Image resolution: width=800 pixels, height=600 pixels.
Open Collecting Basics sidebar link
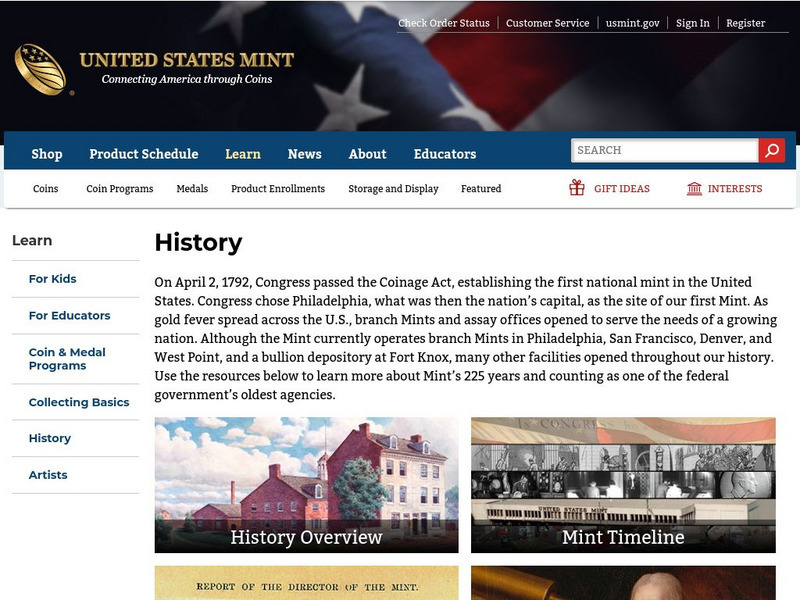click(x=79, y=402)
